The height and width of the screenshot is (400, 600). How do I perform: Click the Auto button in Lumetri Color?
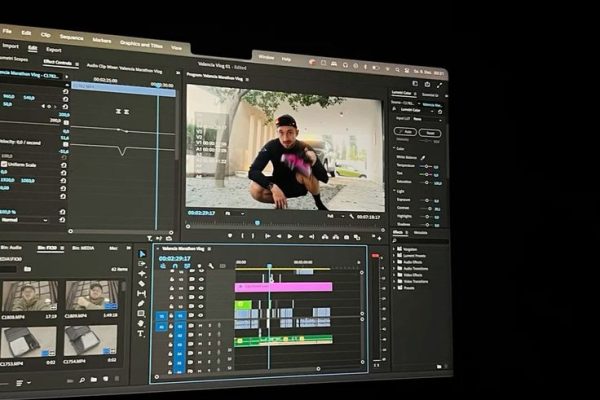click(x=405, y=132)
